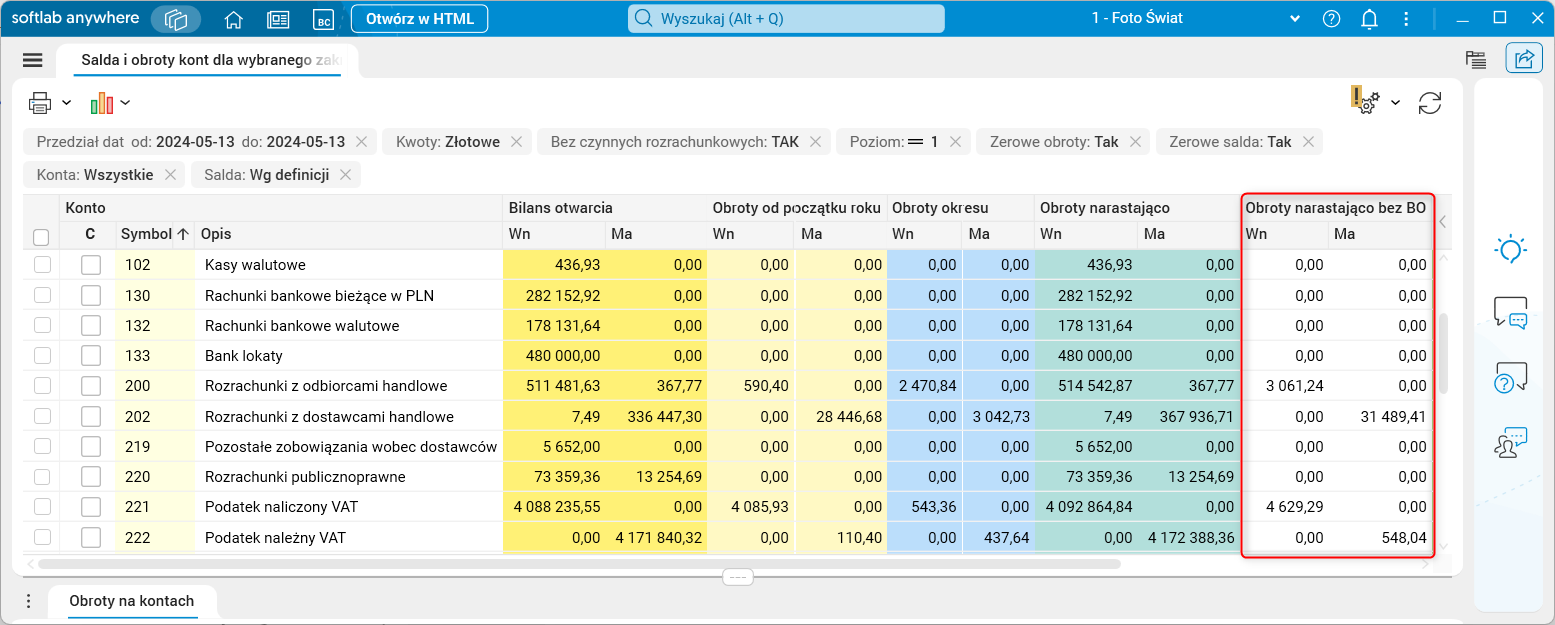Toggle the C checkbox for account 200
This screenshot has width=1555, height=625.
point(91,386)
